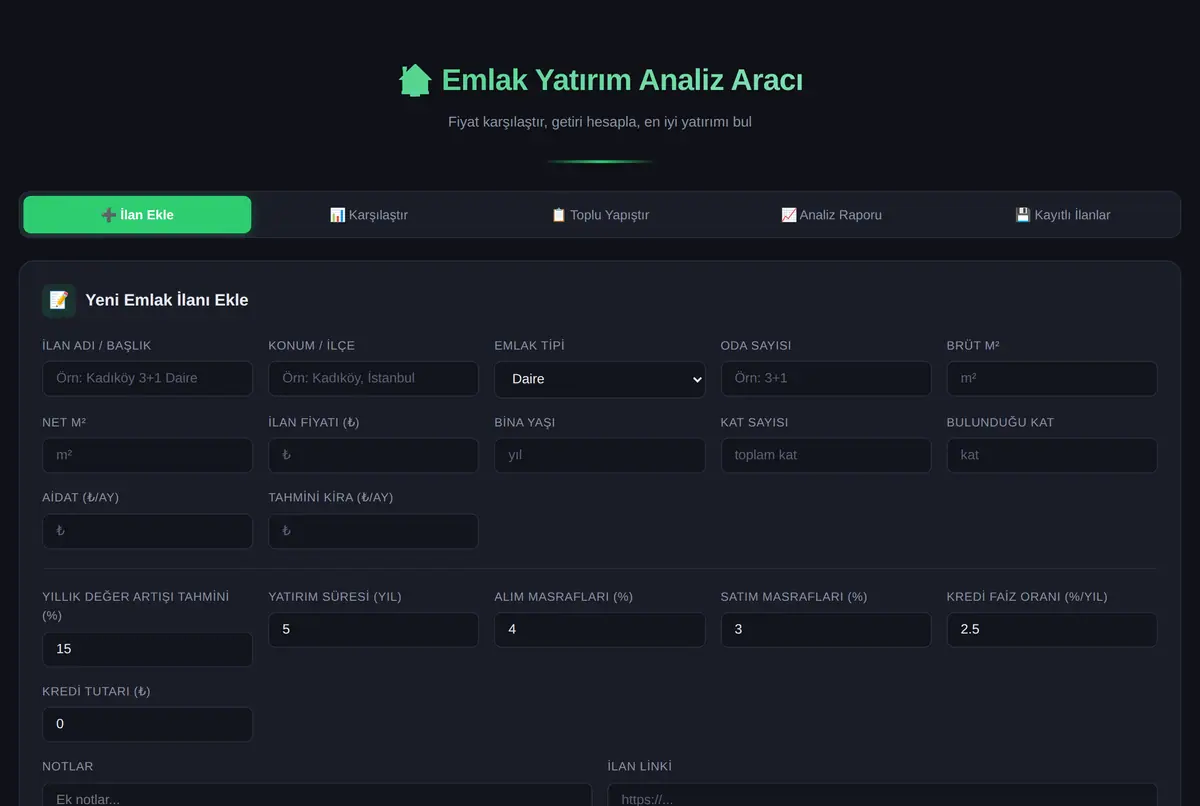
Task: Focus the Aidat monthly fee field
Action: (148, 531)
